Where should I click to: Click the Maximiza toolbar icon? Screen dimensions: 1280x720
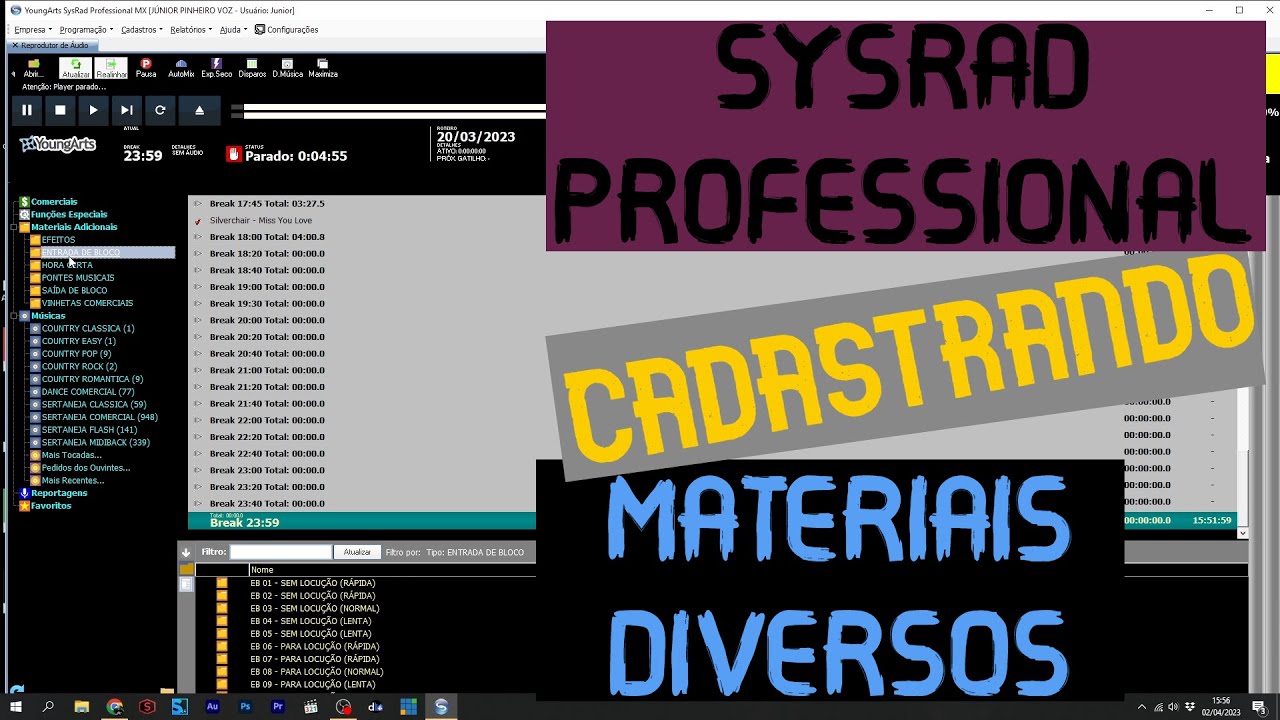(323, 68)
